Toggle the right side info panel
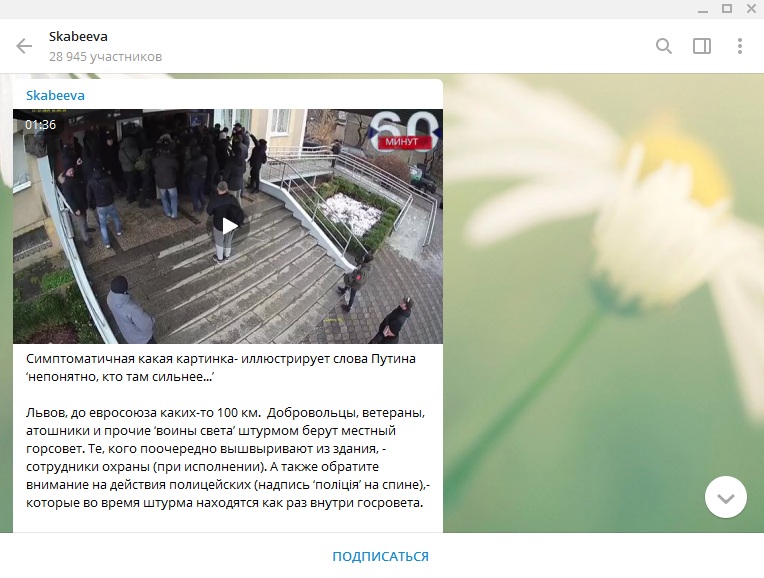 click(x=702, y=46)
